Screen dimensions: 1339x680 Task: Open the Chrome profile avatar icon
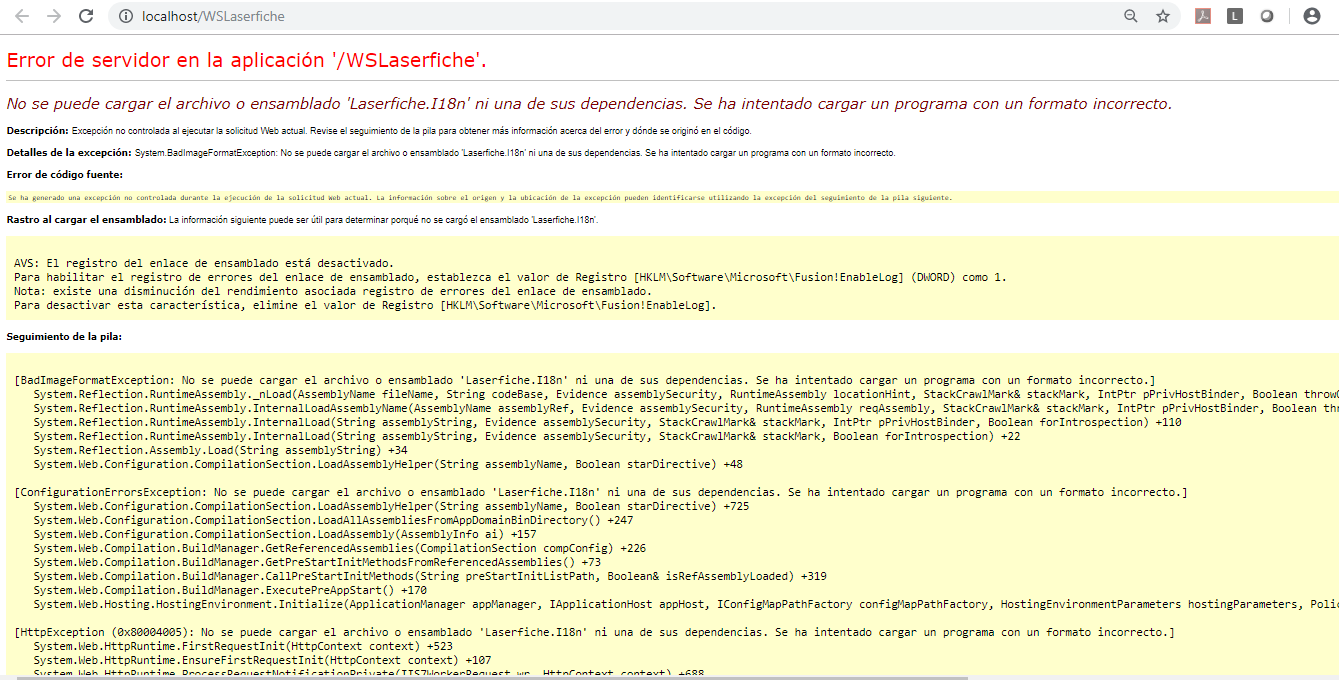click(1311, 16)
